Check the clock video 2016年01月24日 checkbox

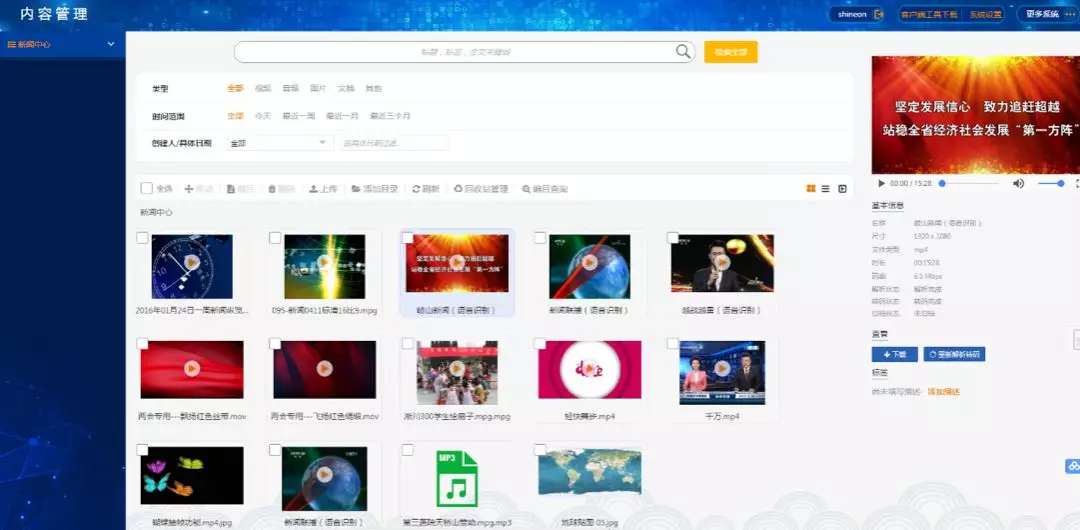[x=142, y=238]
